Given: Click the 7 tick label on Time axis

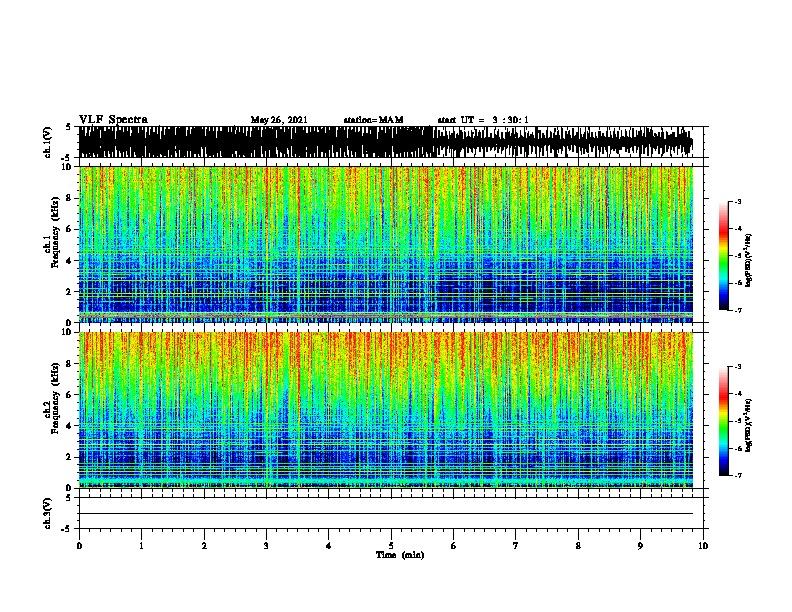Looking at the screenshot, I should coord(516,546).
